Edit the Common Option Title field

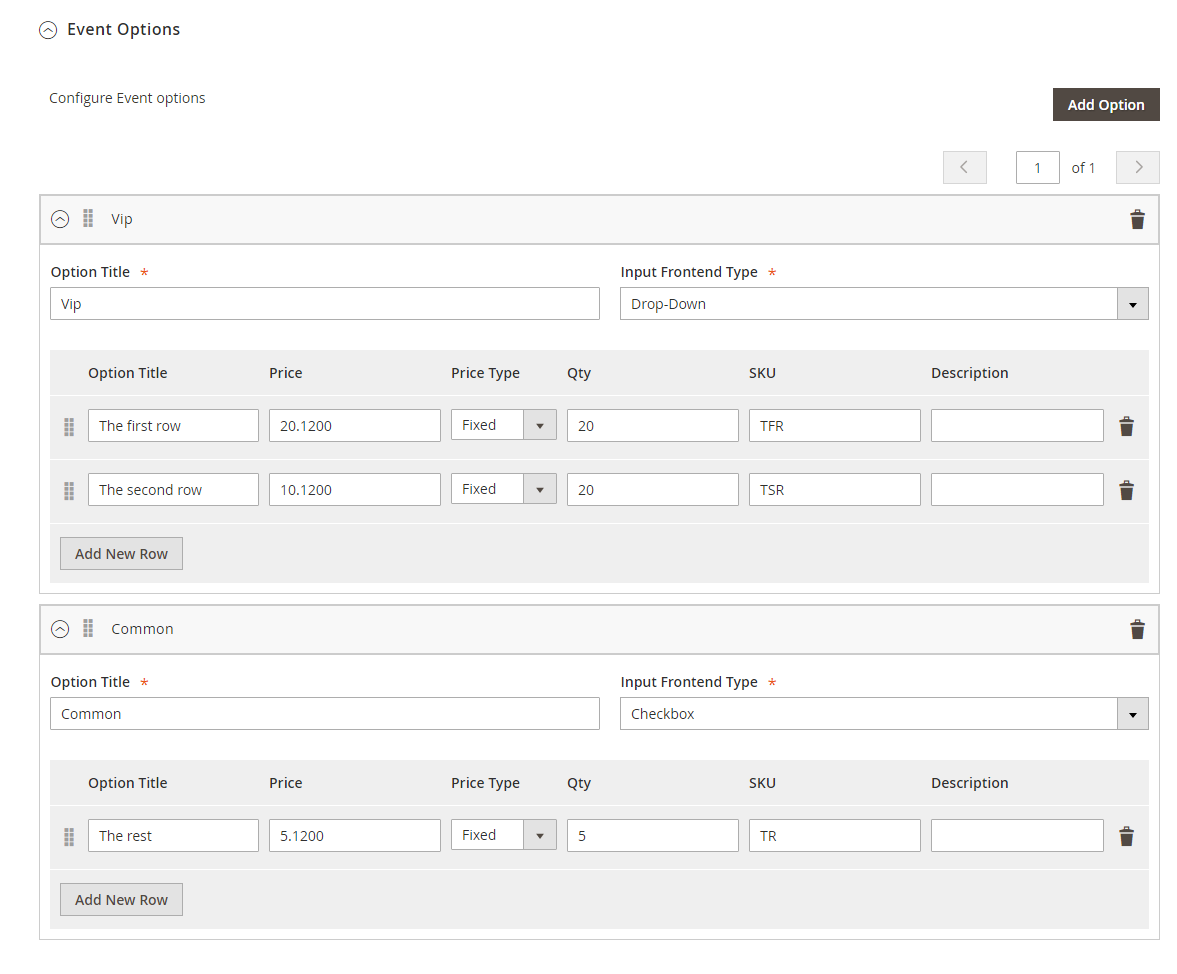(325, 714)
